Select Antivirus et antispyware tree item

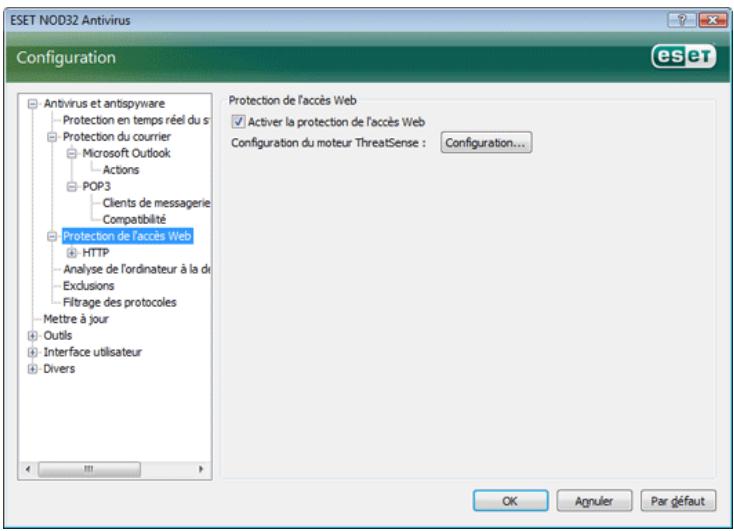tap(104, 103)
